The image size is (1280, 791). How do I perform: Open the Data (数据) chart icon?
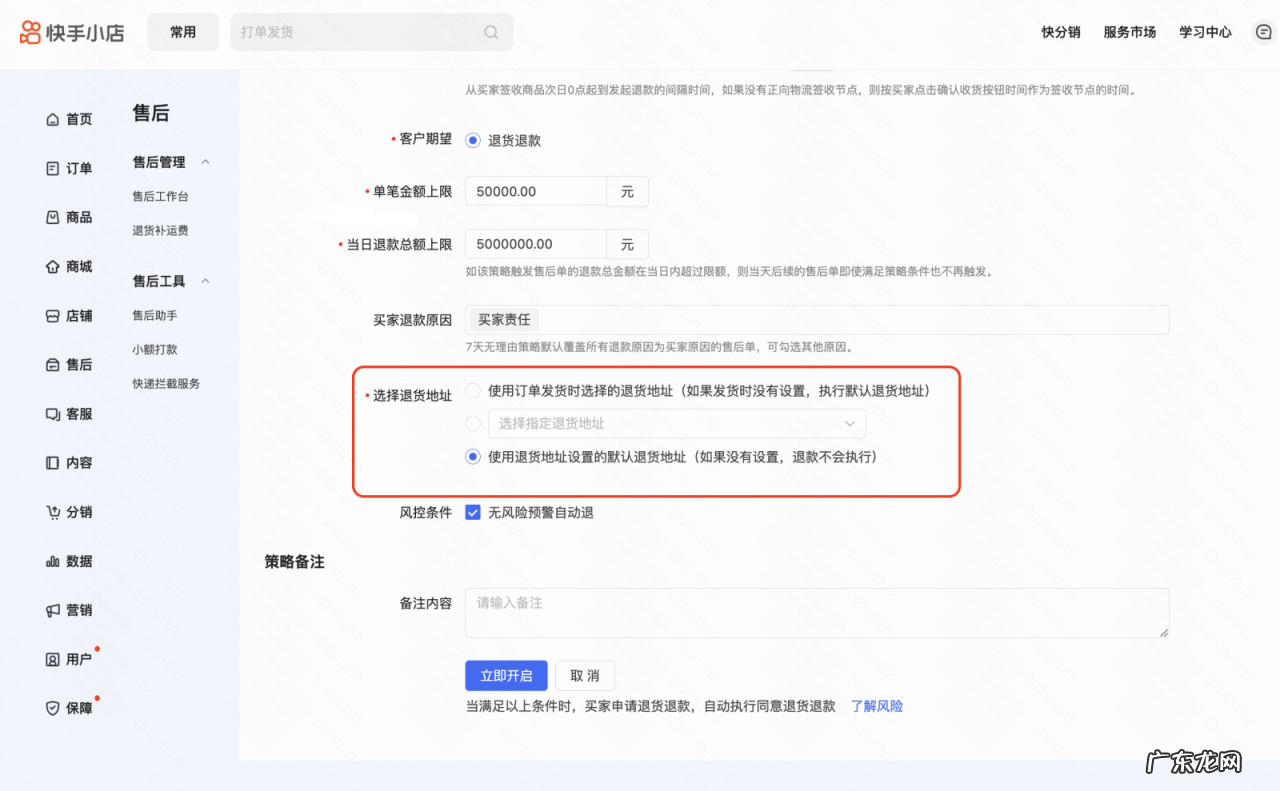click(53, 562)
